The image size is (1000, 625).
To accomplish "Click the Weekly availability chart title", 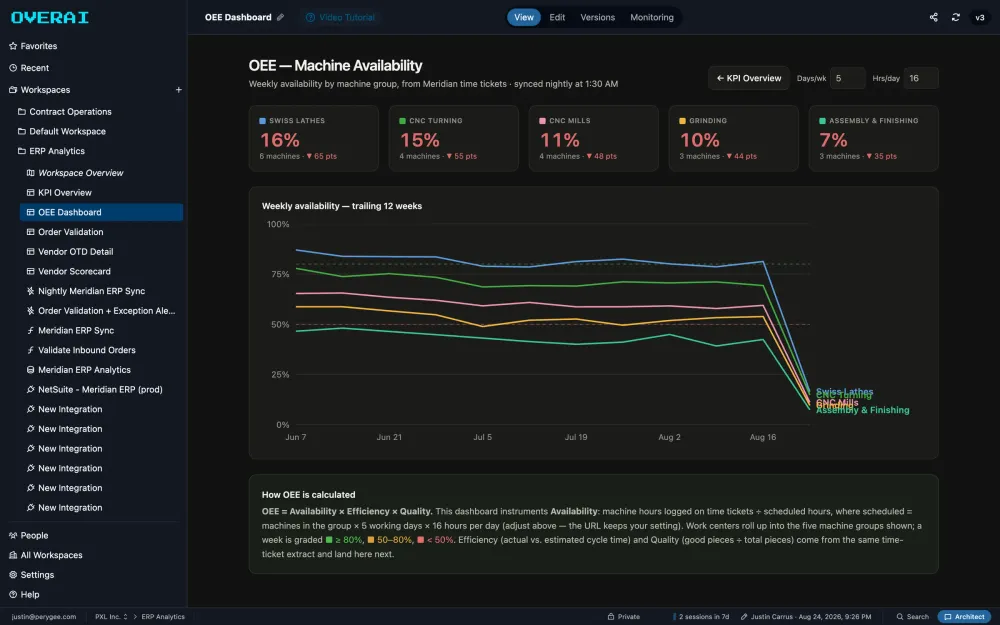I will click(342, 206).
